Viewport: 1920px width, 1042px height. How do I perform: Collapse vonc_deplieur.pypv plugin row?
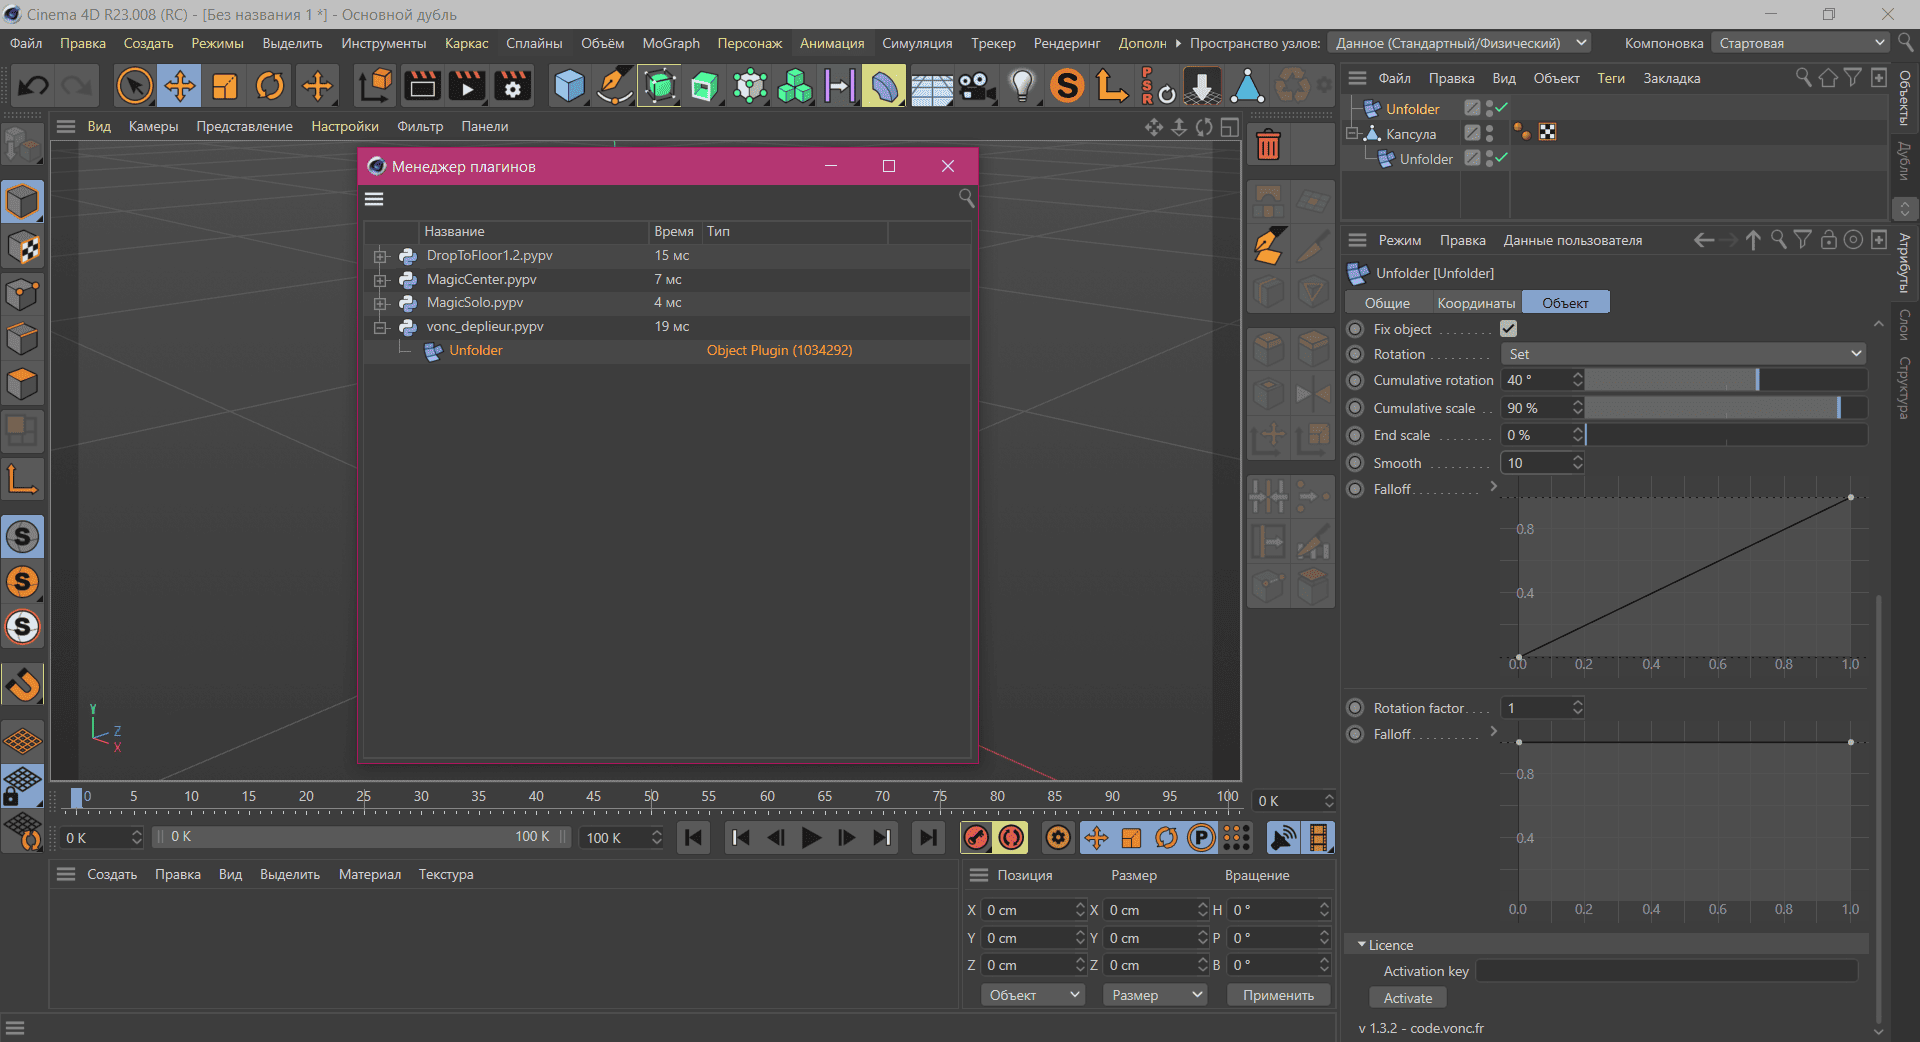click(x=380, y=327)
